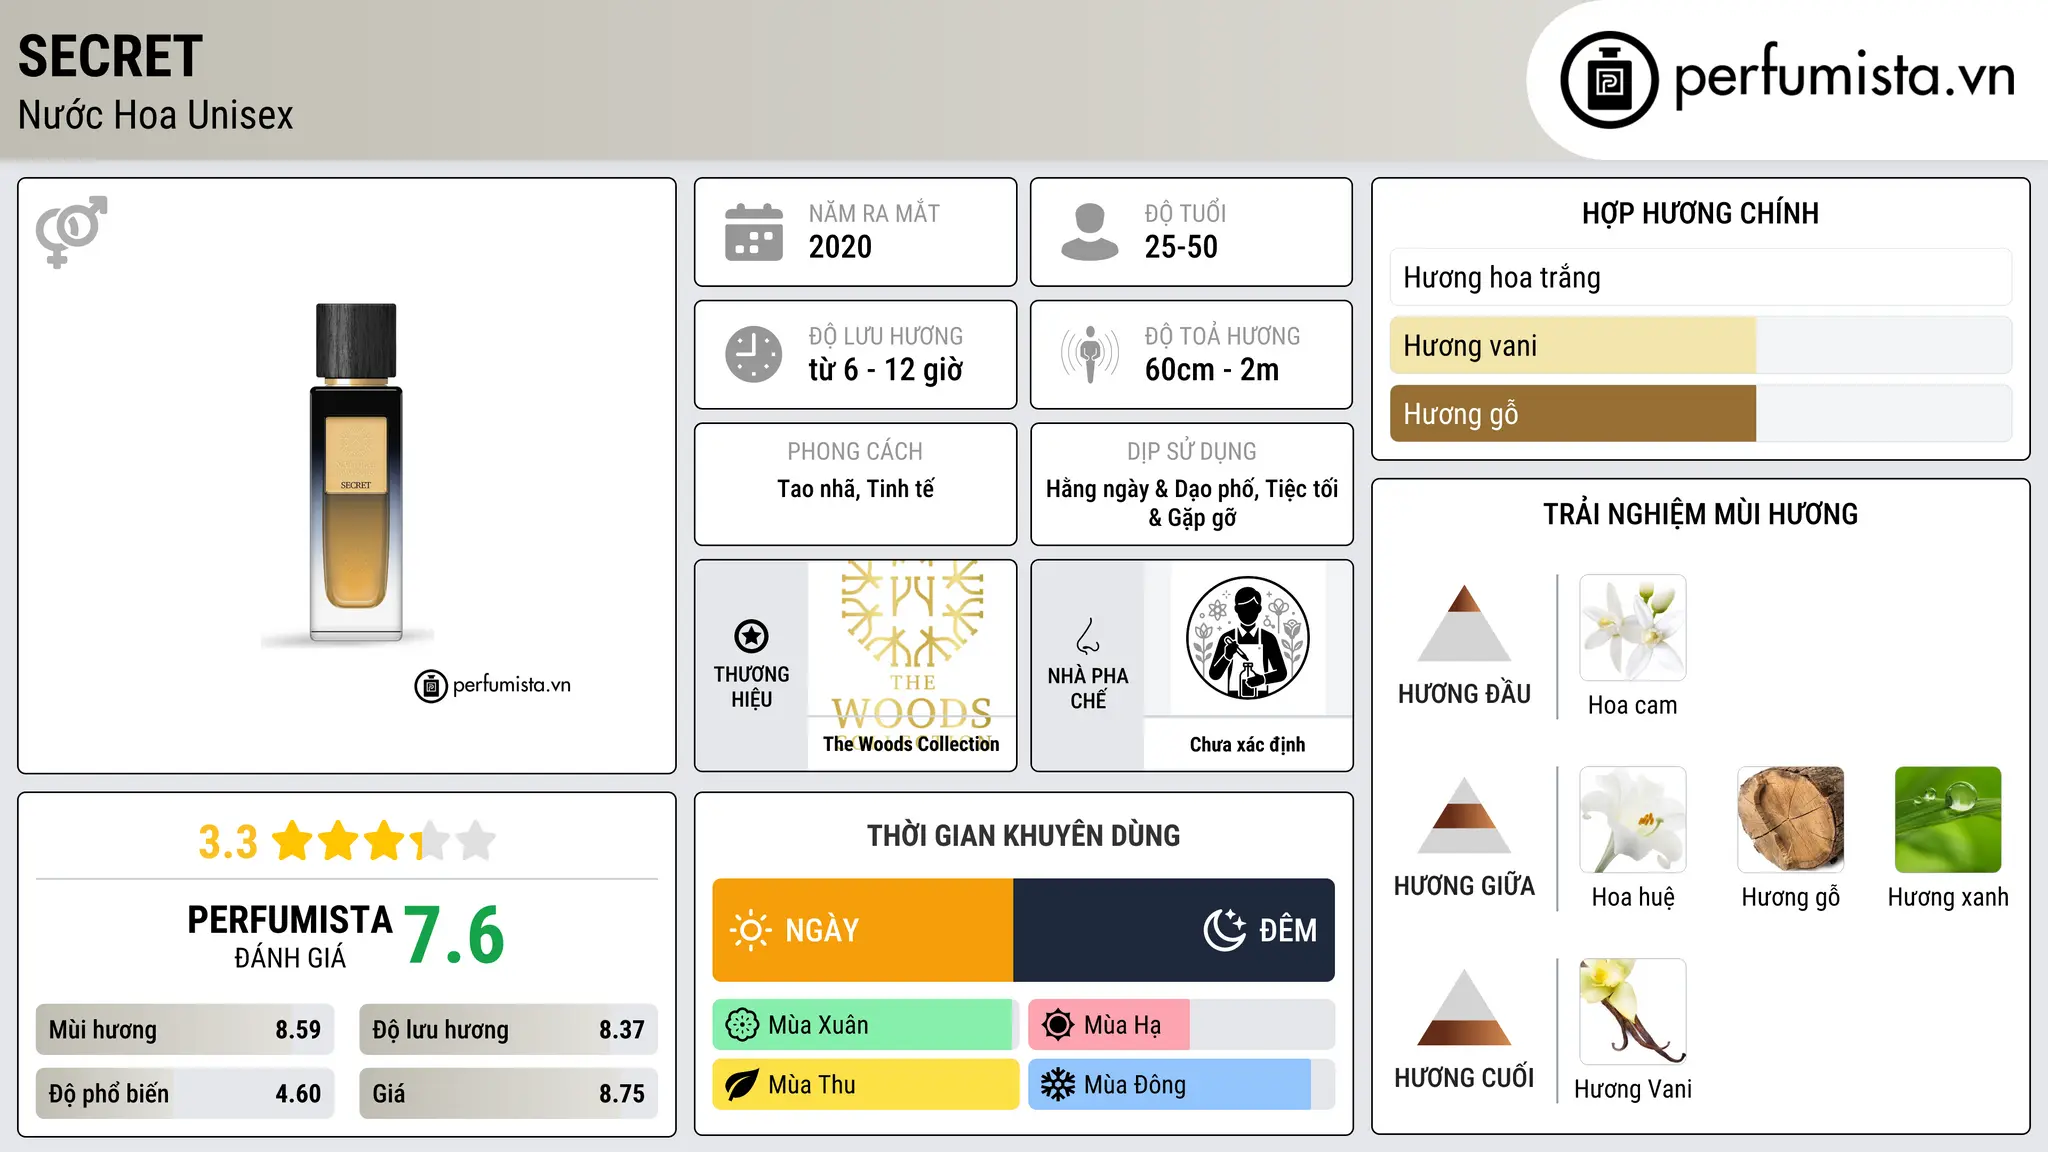2048x1152 pixels.
Task: Click the 3.3 star rating number
Action: point(228,842)
